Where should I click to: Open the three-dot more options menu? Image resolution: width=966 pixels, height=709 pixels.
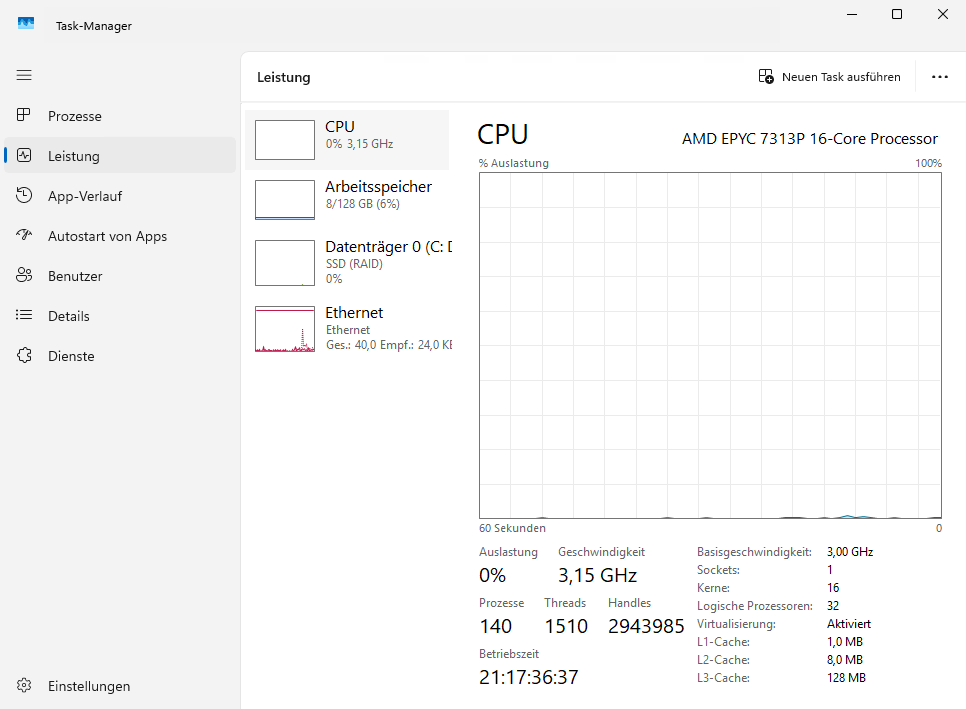939,76
